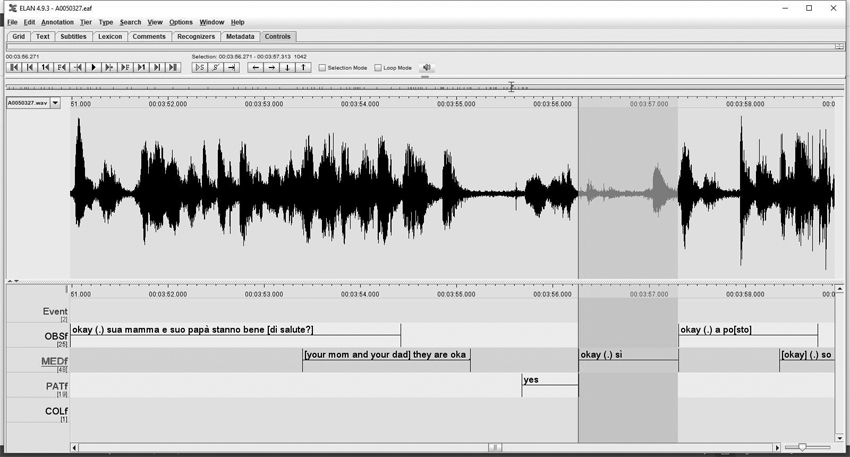Select the 'yes' annotation on PATf
Screen dimensions: 850x457
point(550,379)
